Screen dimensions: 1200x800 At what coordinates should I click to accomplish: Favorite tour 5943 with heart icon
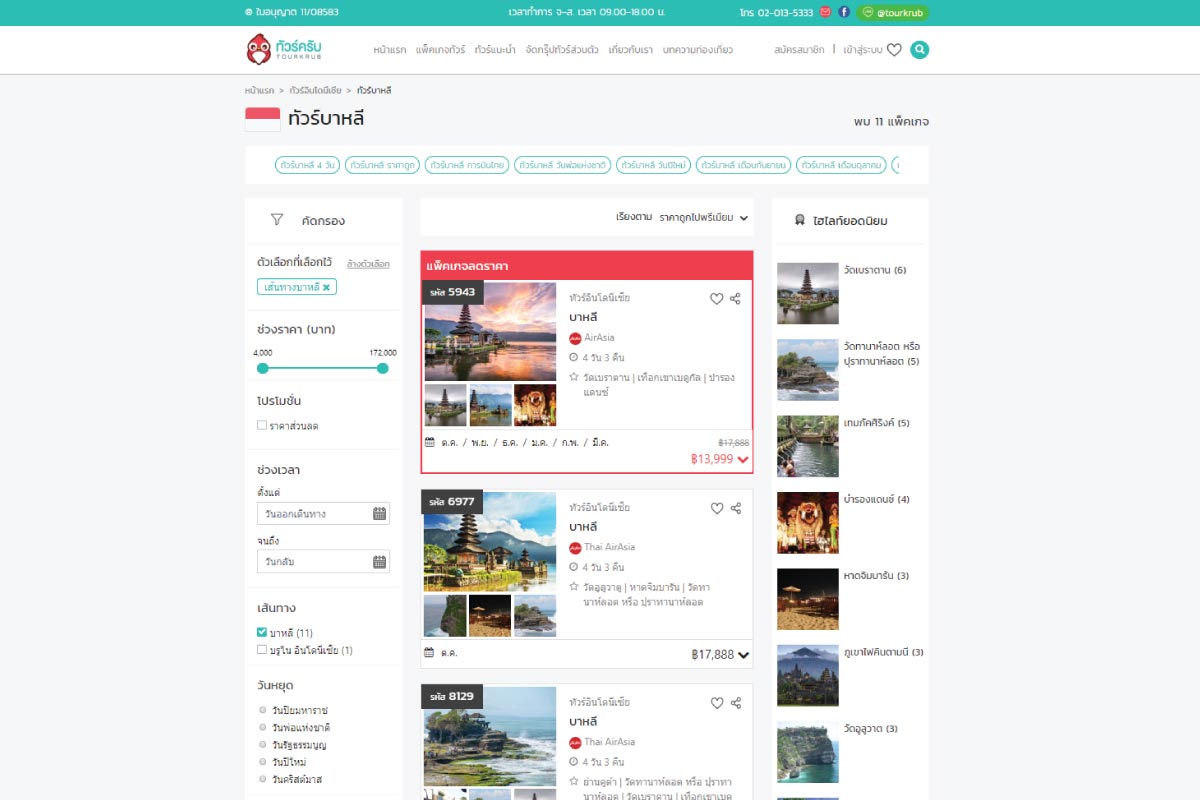(716, 298)
